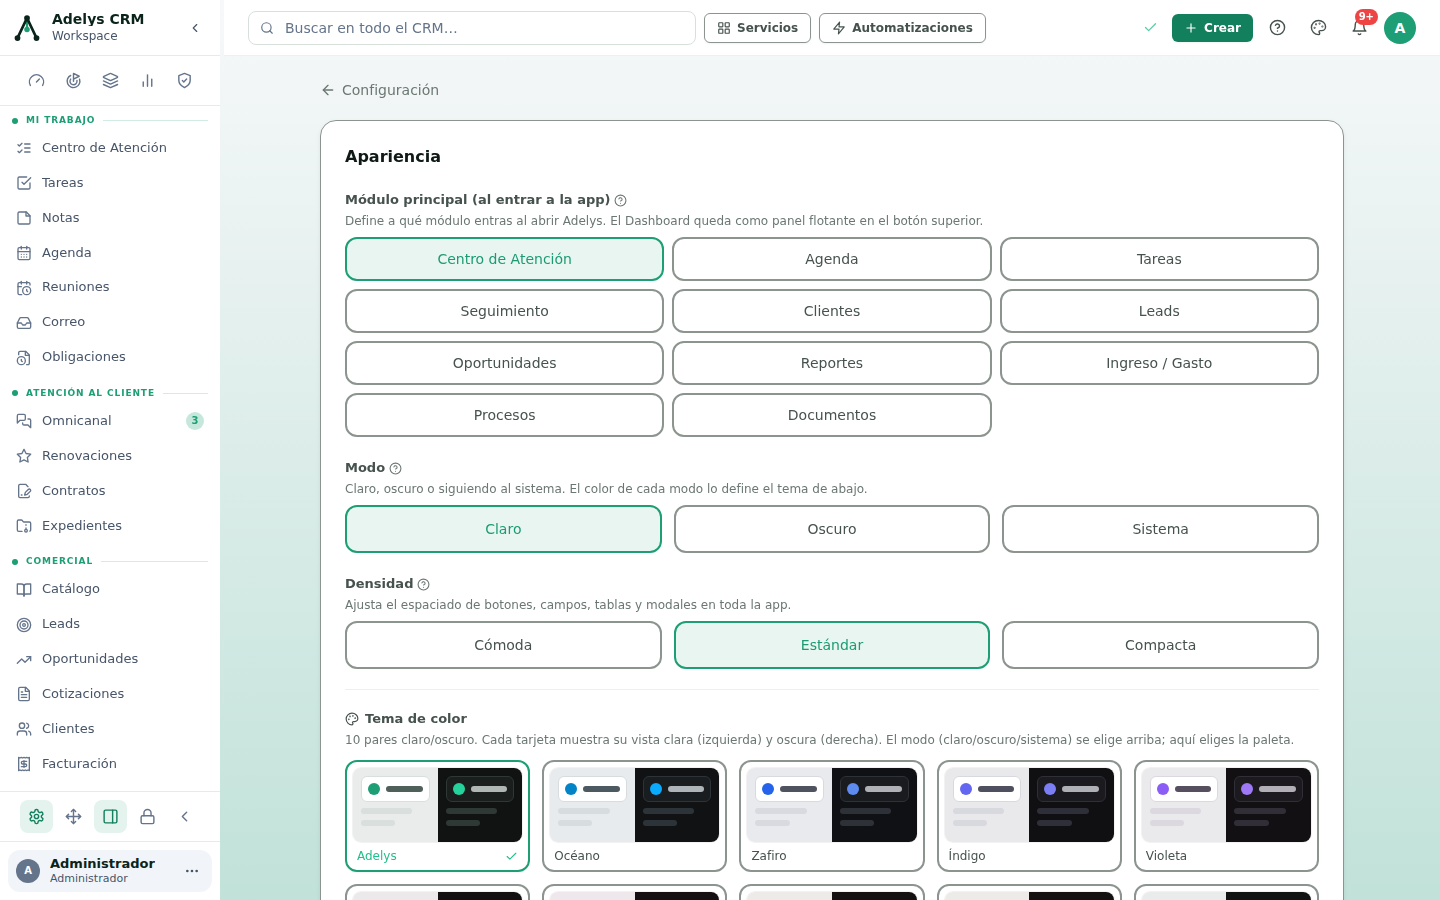Choose the Índigo color theme
Screen dimensions: 1440x900
tap(1029, 816)
